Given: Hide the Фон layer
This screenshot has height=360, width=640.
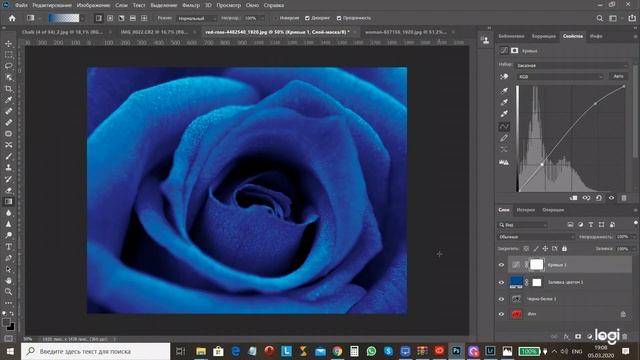Looking at the screenshot, I should (502, 314).
